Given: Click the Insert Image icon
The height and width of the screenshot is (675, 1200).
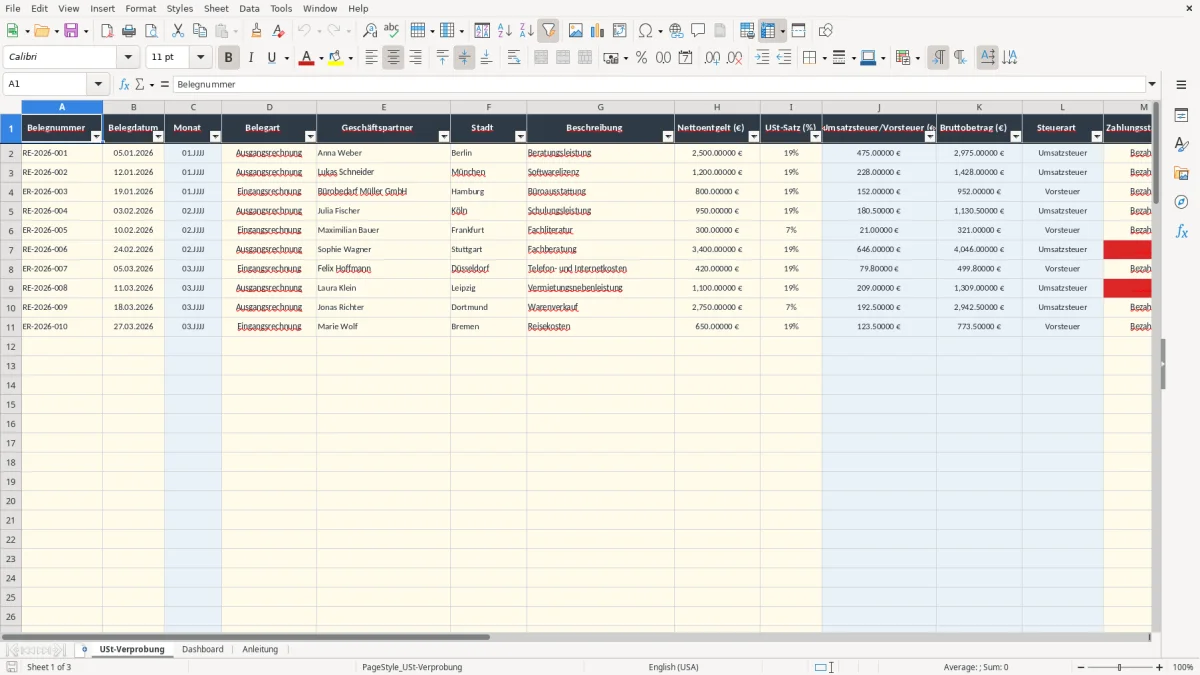Looking at the screenshot, I should 576,31.
